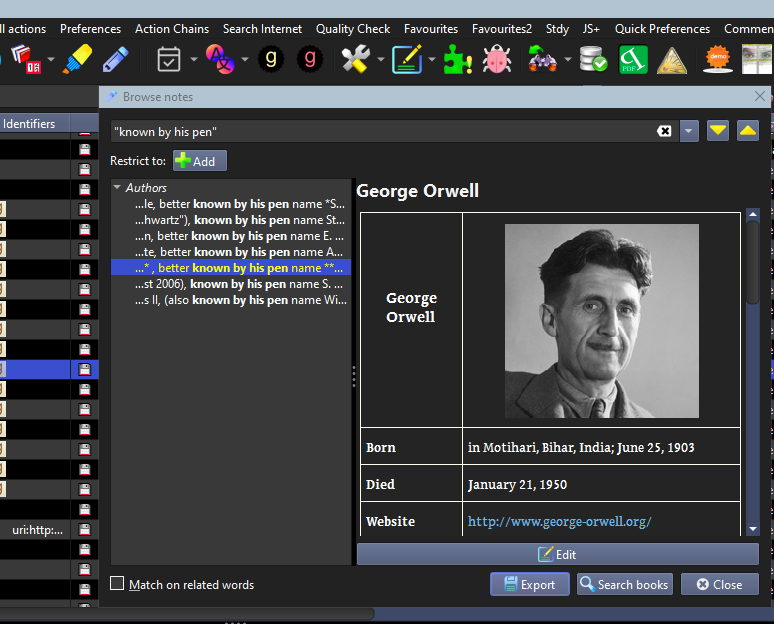This screenshot has width=774, height=624.
Task: Open the tools icon dropdown arrow
Action: click(381, 59)
